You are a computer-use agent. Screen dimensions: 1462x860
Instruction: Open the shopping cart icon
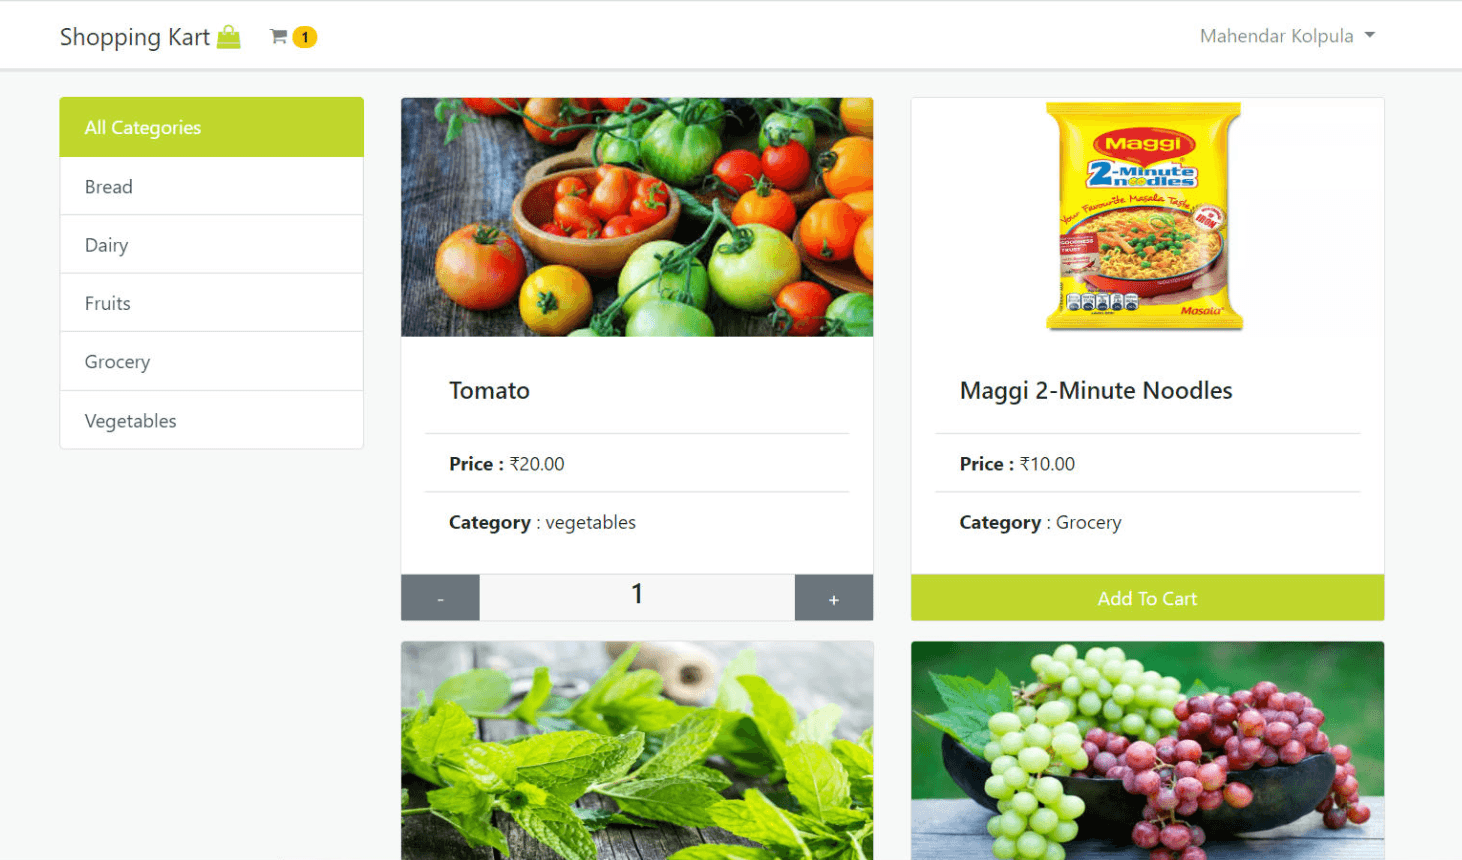(x=279, y=37)
